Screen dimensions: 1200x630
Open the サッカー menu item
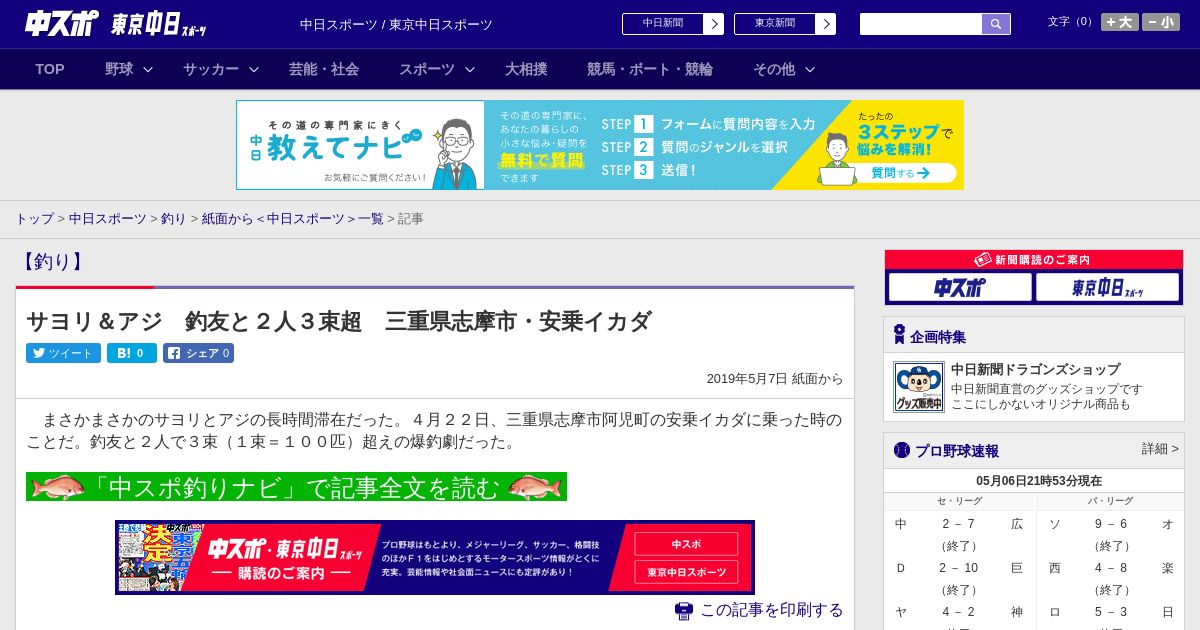(211, 69)
